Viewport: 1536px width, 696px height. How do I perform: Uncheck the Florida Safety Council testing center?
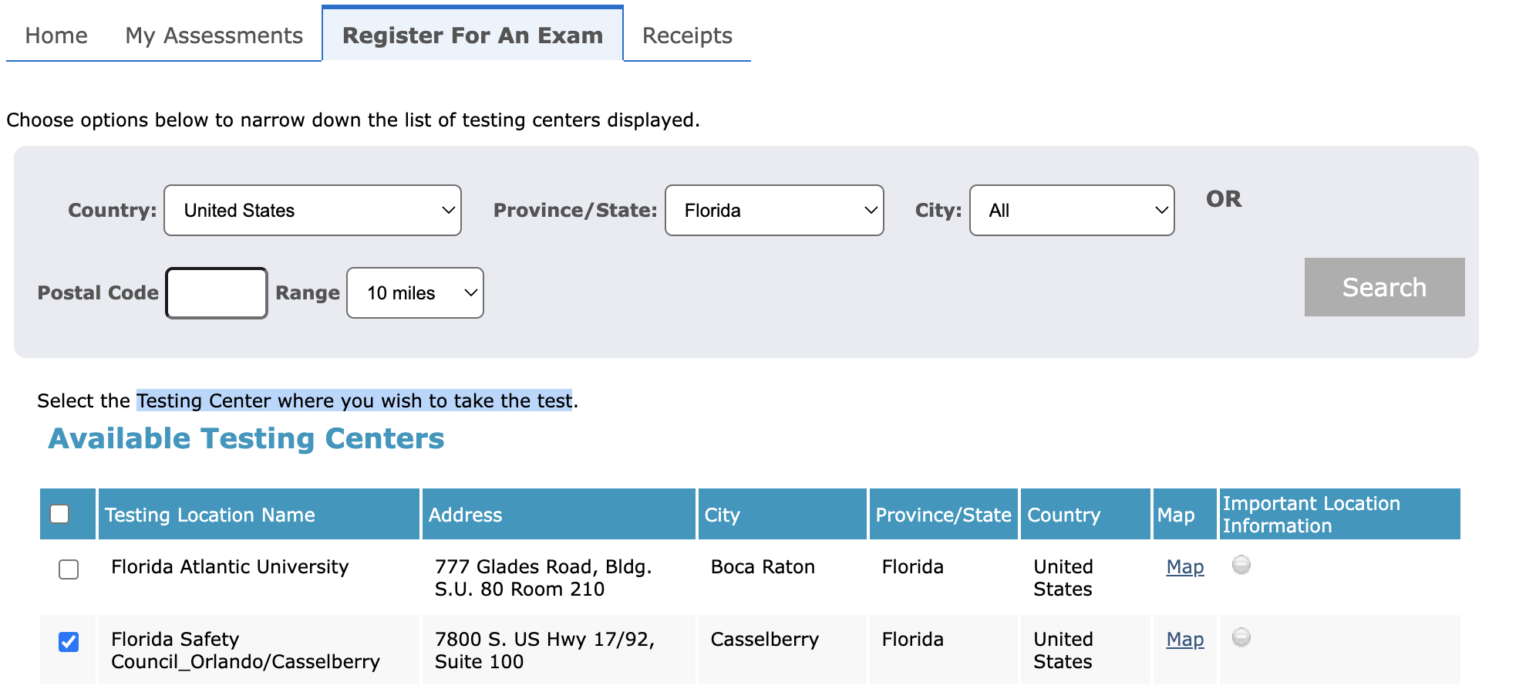pos(68,642)
